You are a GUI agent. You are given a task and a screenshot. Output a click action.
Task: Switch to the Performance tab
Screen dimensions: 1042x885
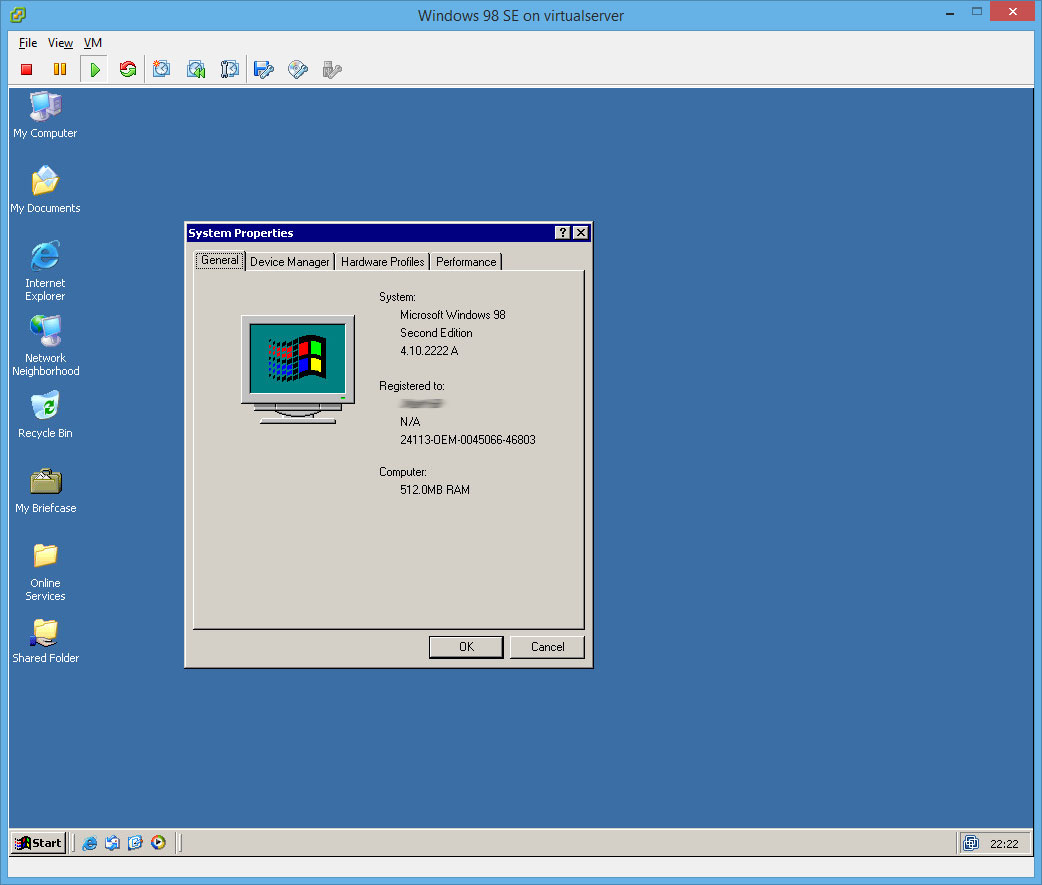[466, 262]
